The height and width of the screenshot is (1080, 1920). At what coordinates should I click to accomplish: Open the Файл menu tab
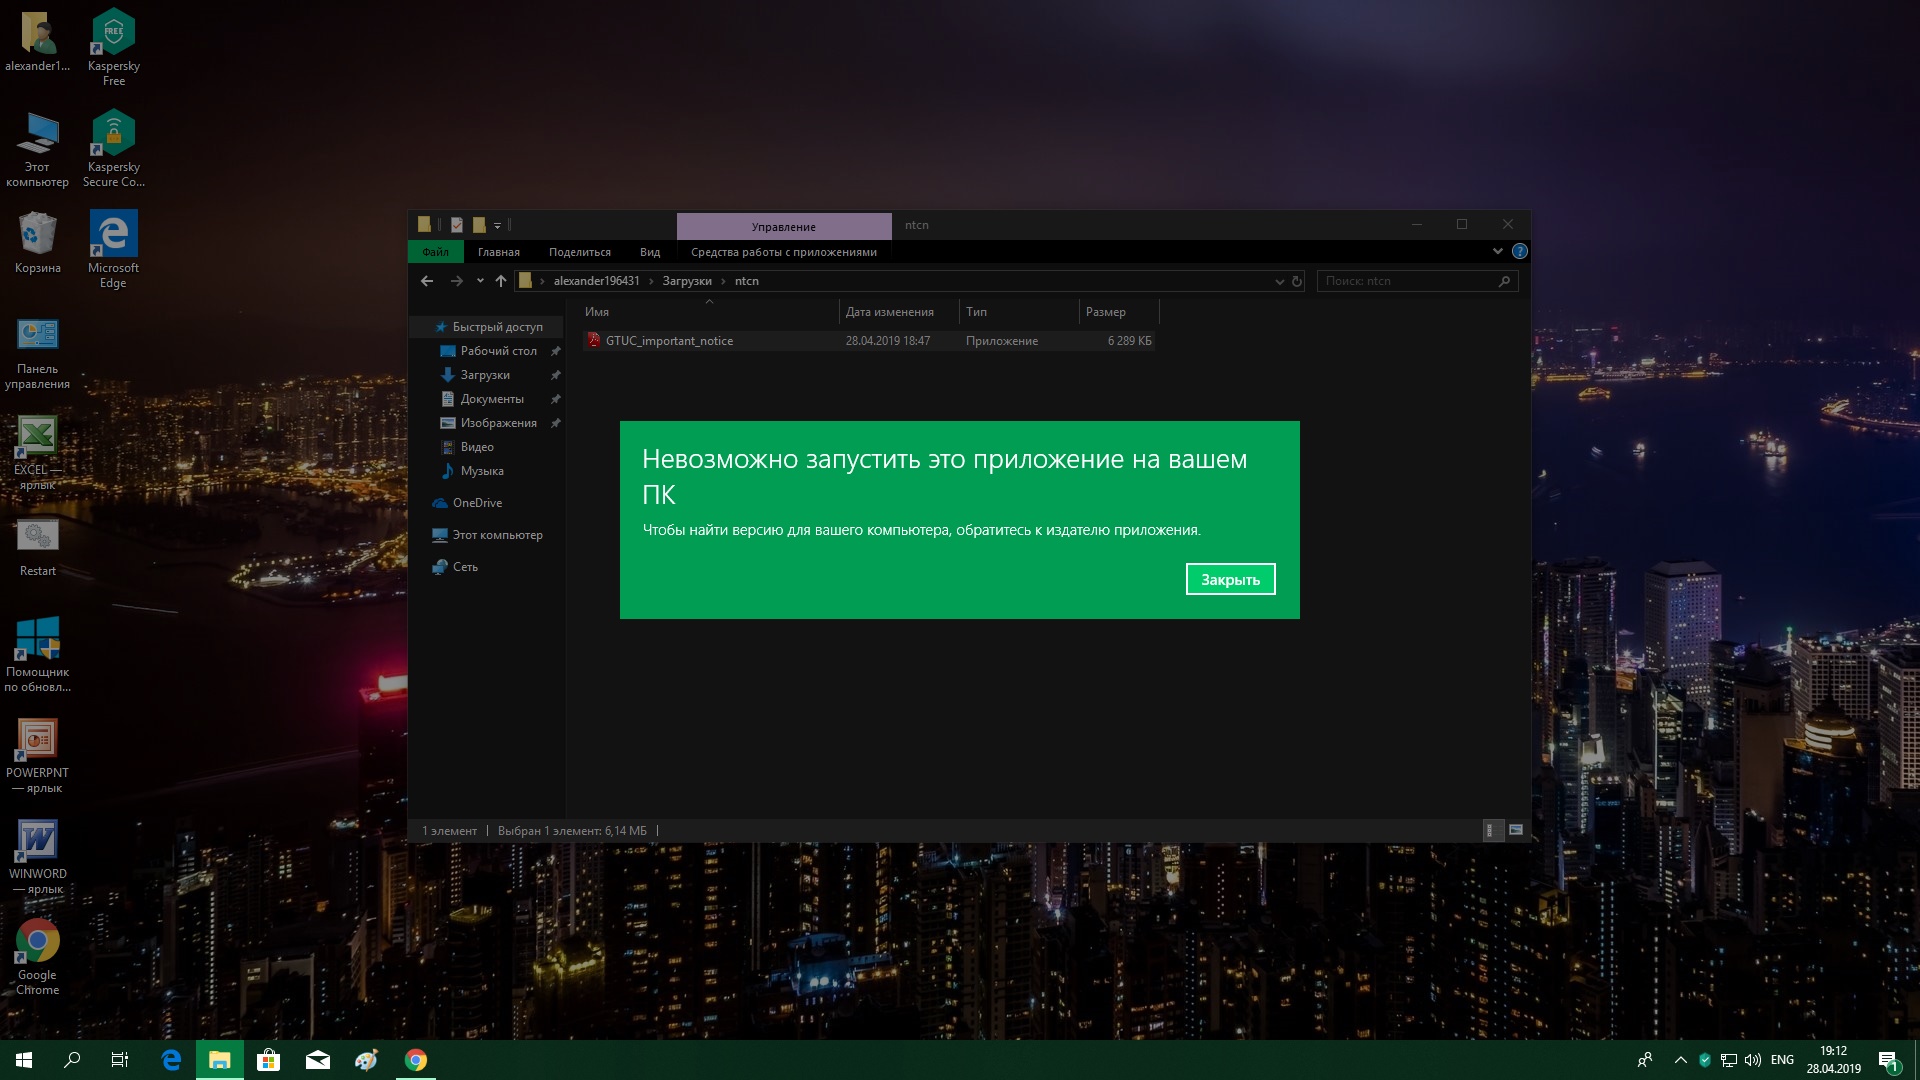(435, 252)
